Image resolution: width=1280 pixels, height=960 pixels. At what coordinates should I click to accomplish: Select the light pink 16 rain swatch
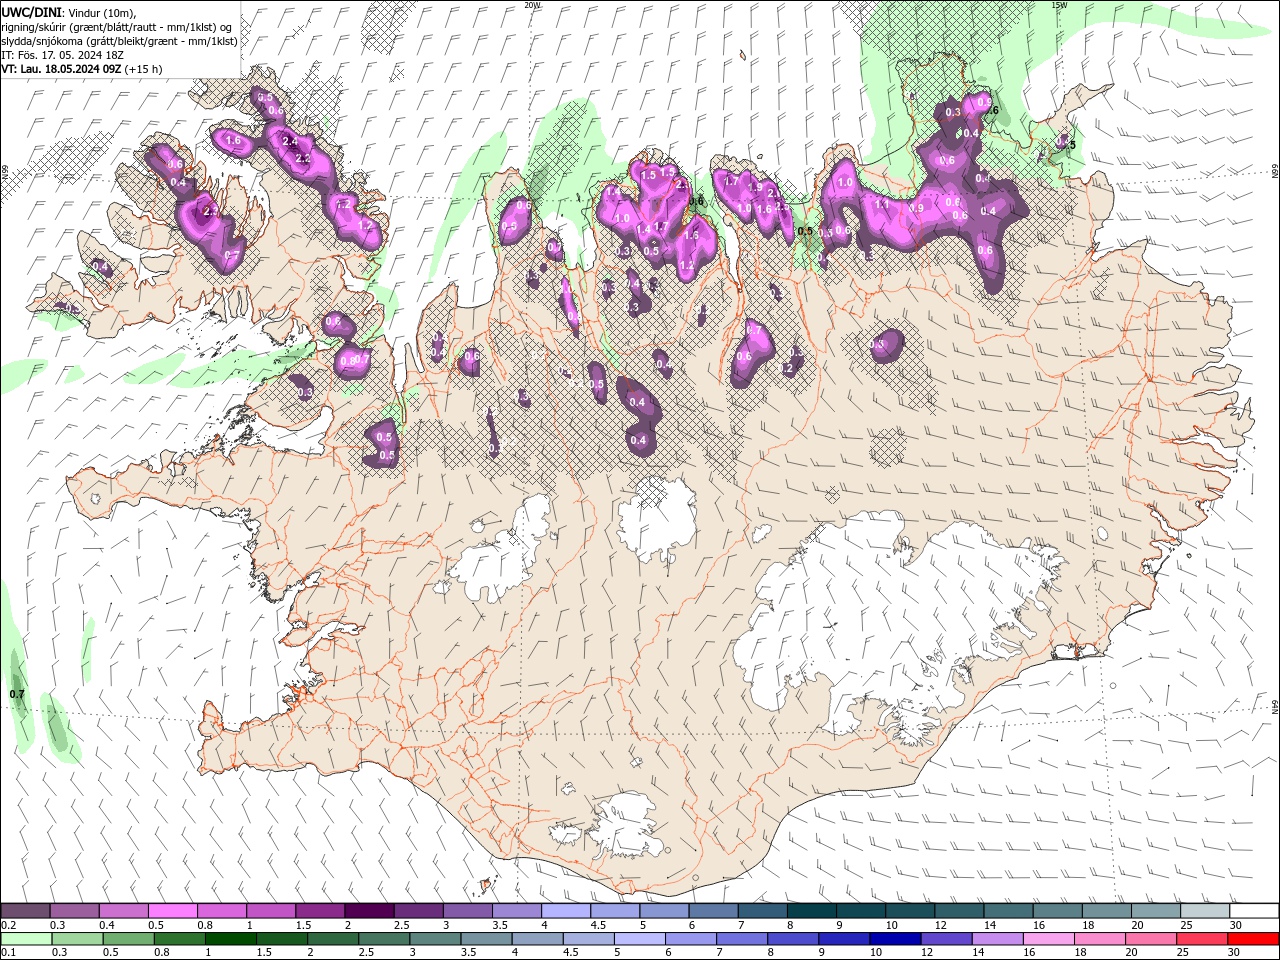pos(1049,939)
